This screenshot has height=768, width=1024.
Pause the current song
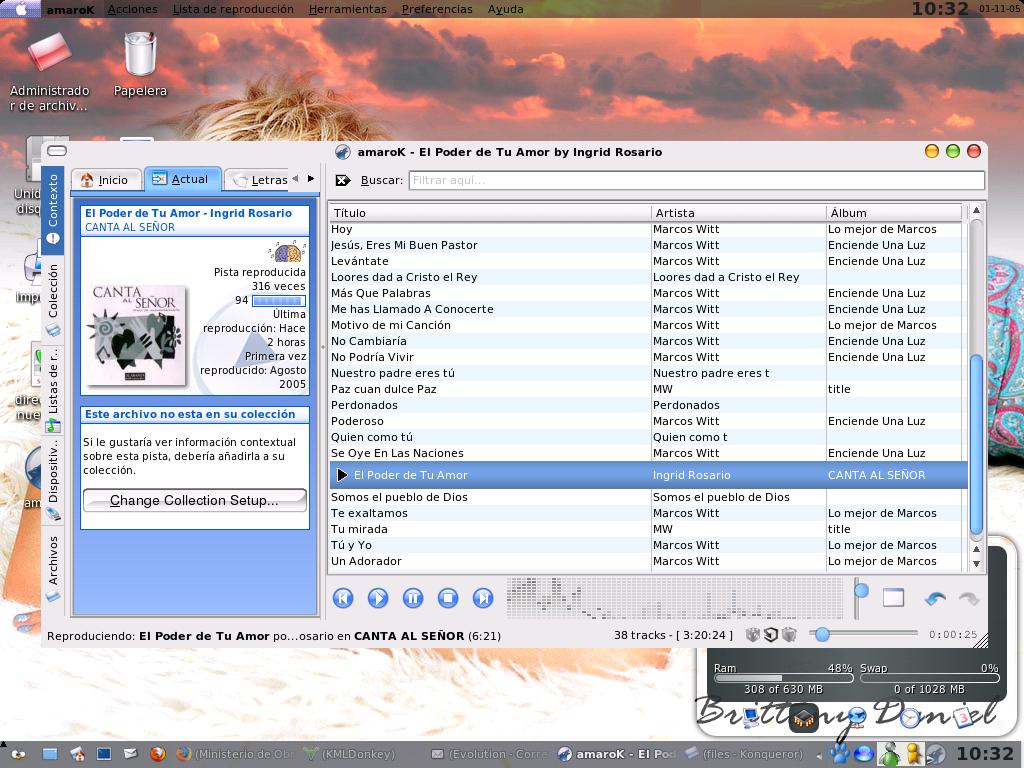point(413,598)
